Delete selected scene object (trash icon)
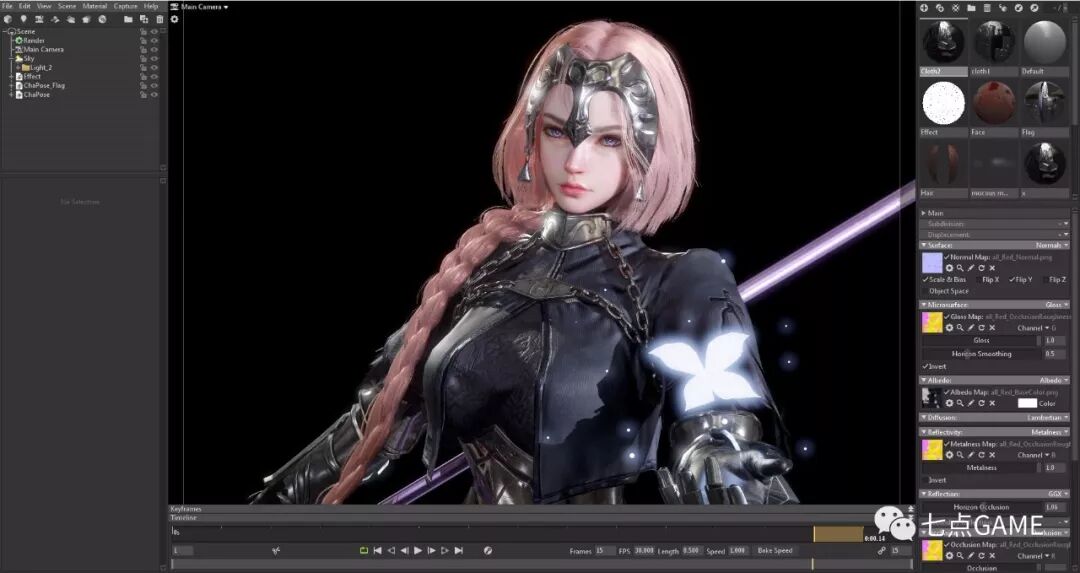Image resolution: width=1080 pixels, height=573 pixels. pyautogui.click(x=160, y=19)
